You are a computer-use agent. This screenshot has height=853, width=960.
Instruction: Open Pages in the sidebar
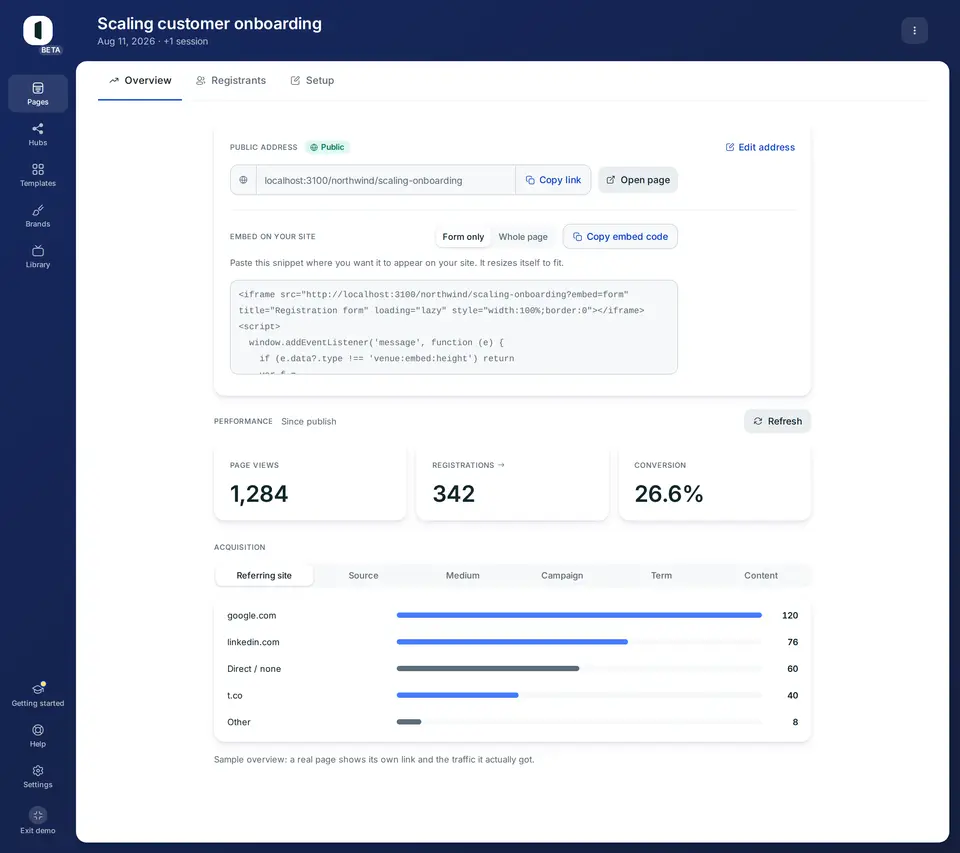(x=38, y=94)
